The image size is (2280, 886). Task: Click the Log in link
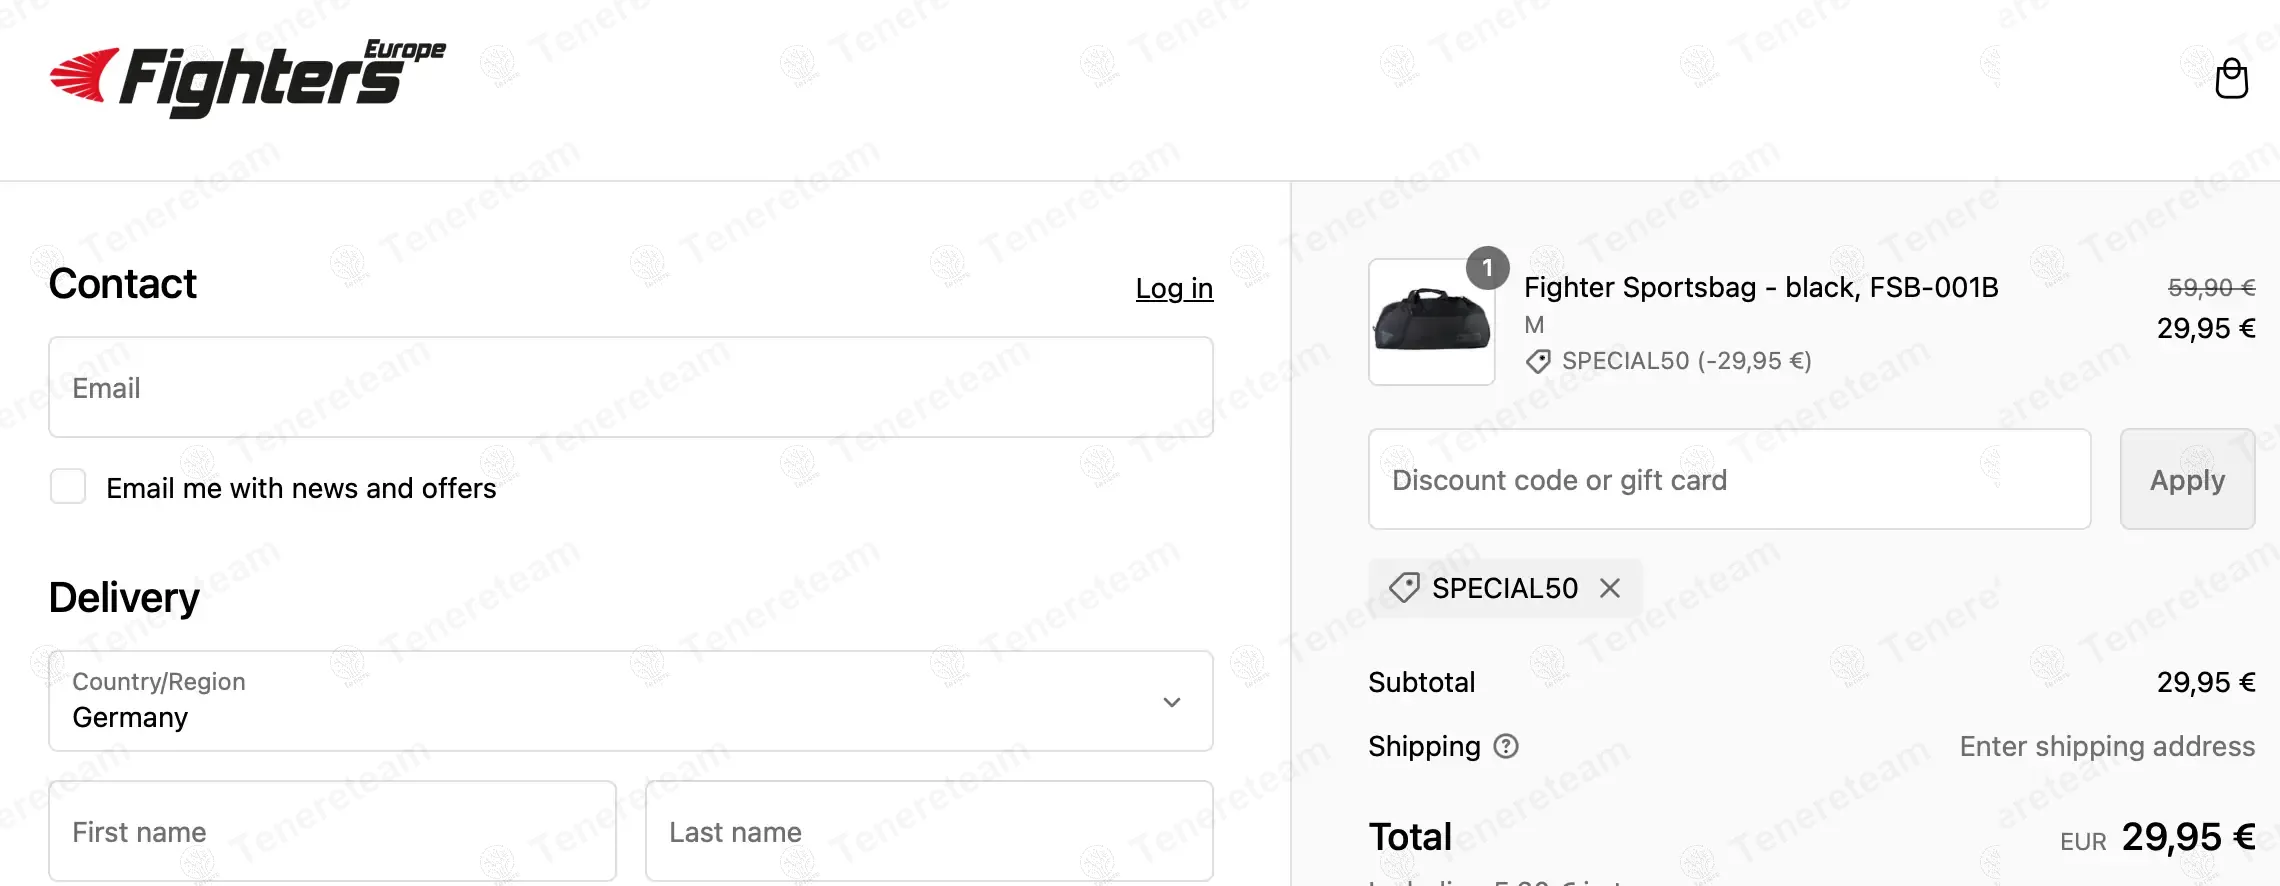click(x=1174, y=288)
